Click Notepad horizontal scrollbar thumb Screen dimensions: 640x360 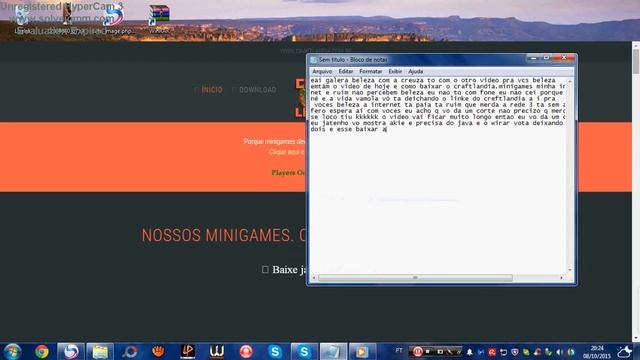point(415,278)
